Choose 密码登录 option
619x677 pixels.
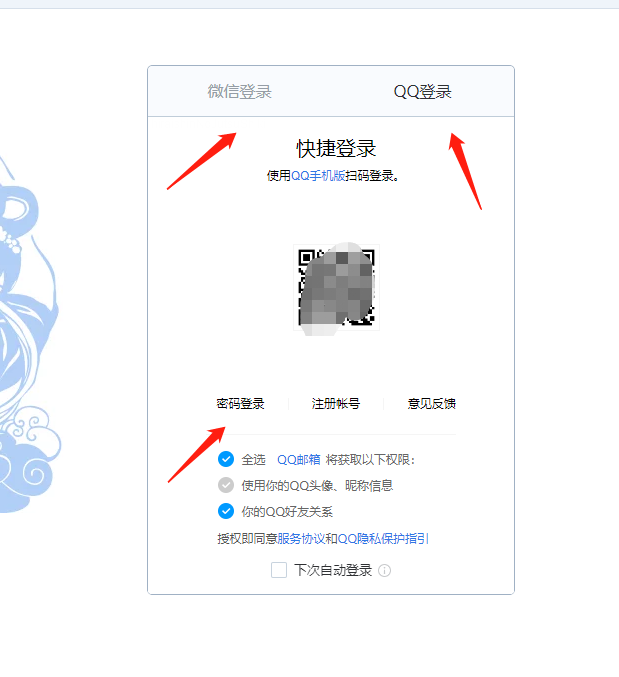(240, 404)
